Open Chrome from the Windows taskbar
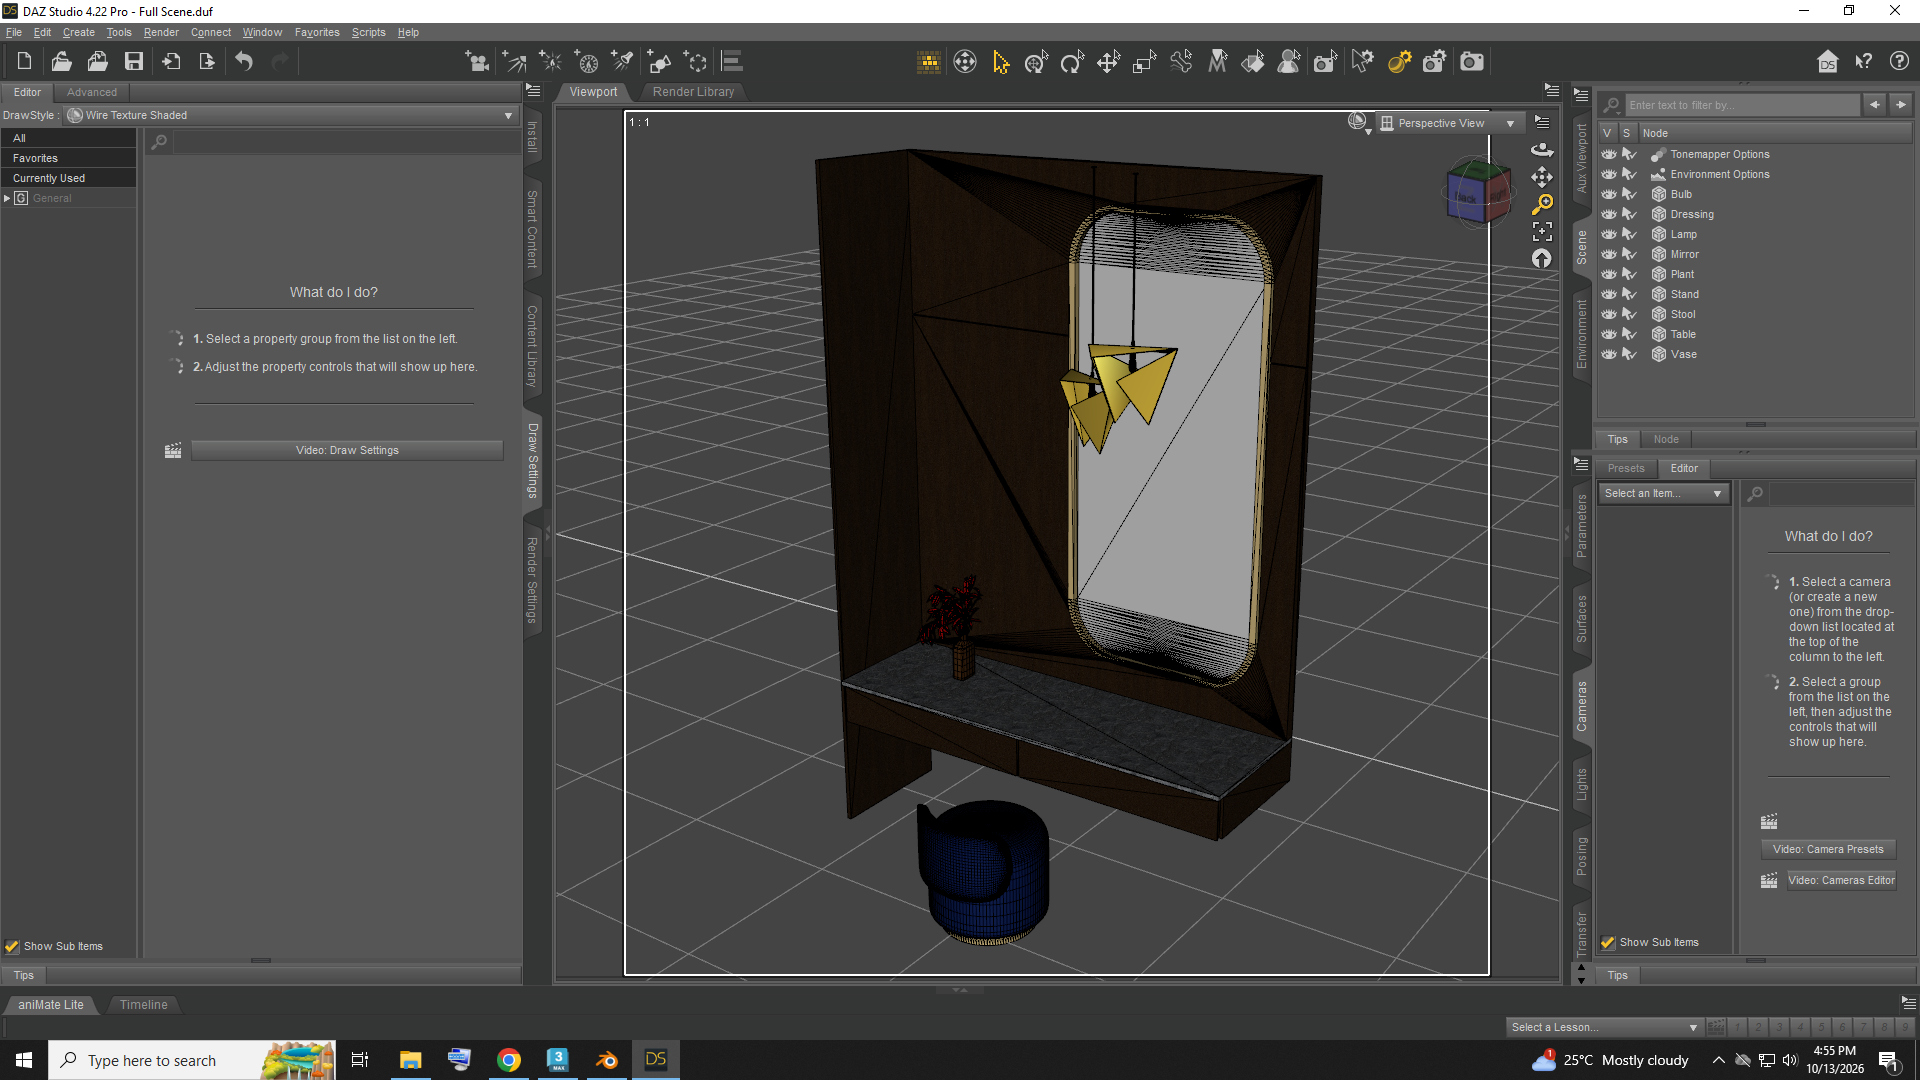 pyautogui.click(x=509, y=1060)
